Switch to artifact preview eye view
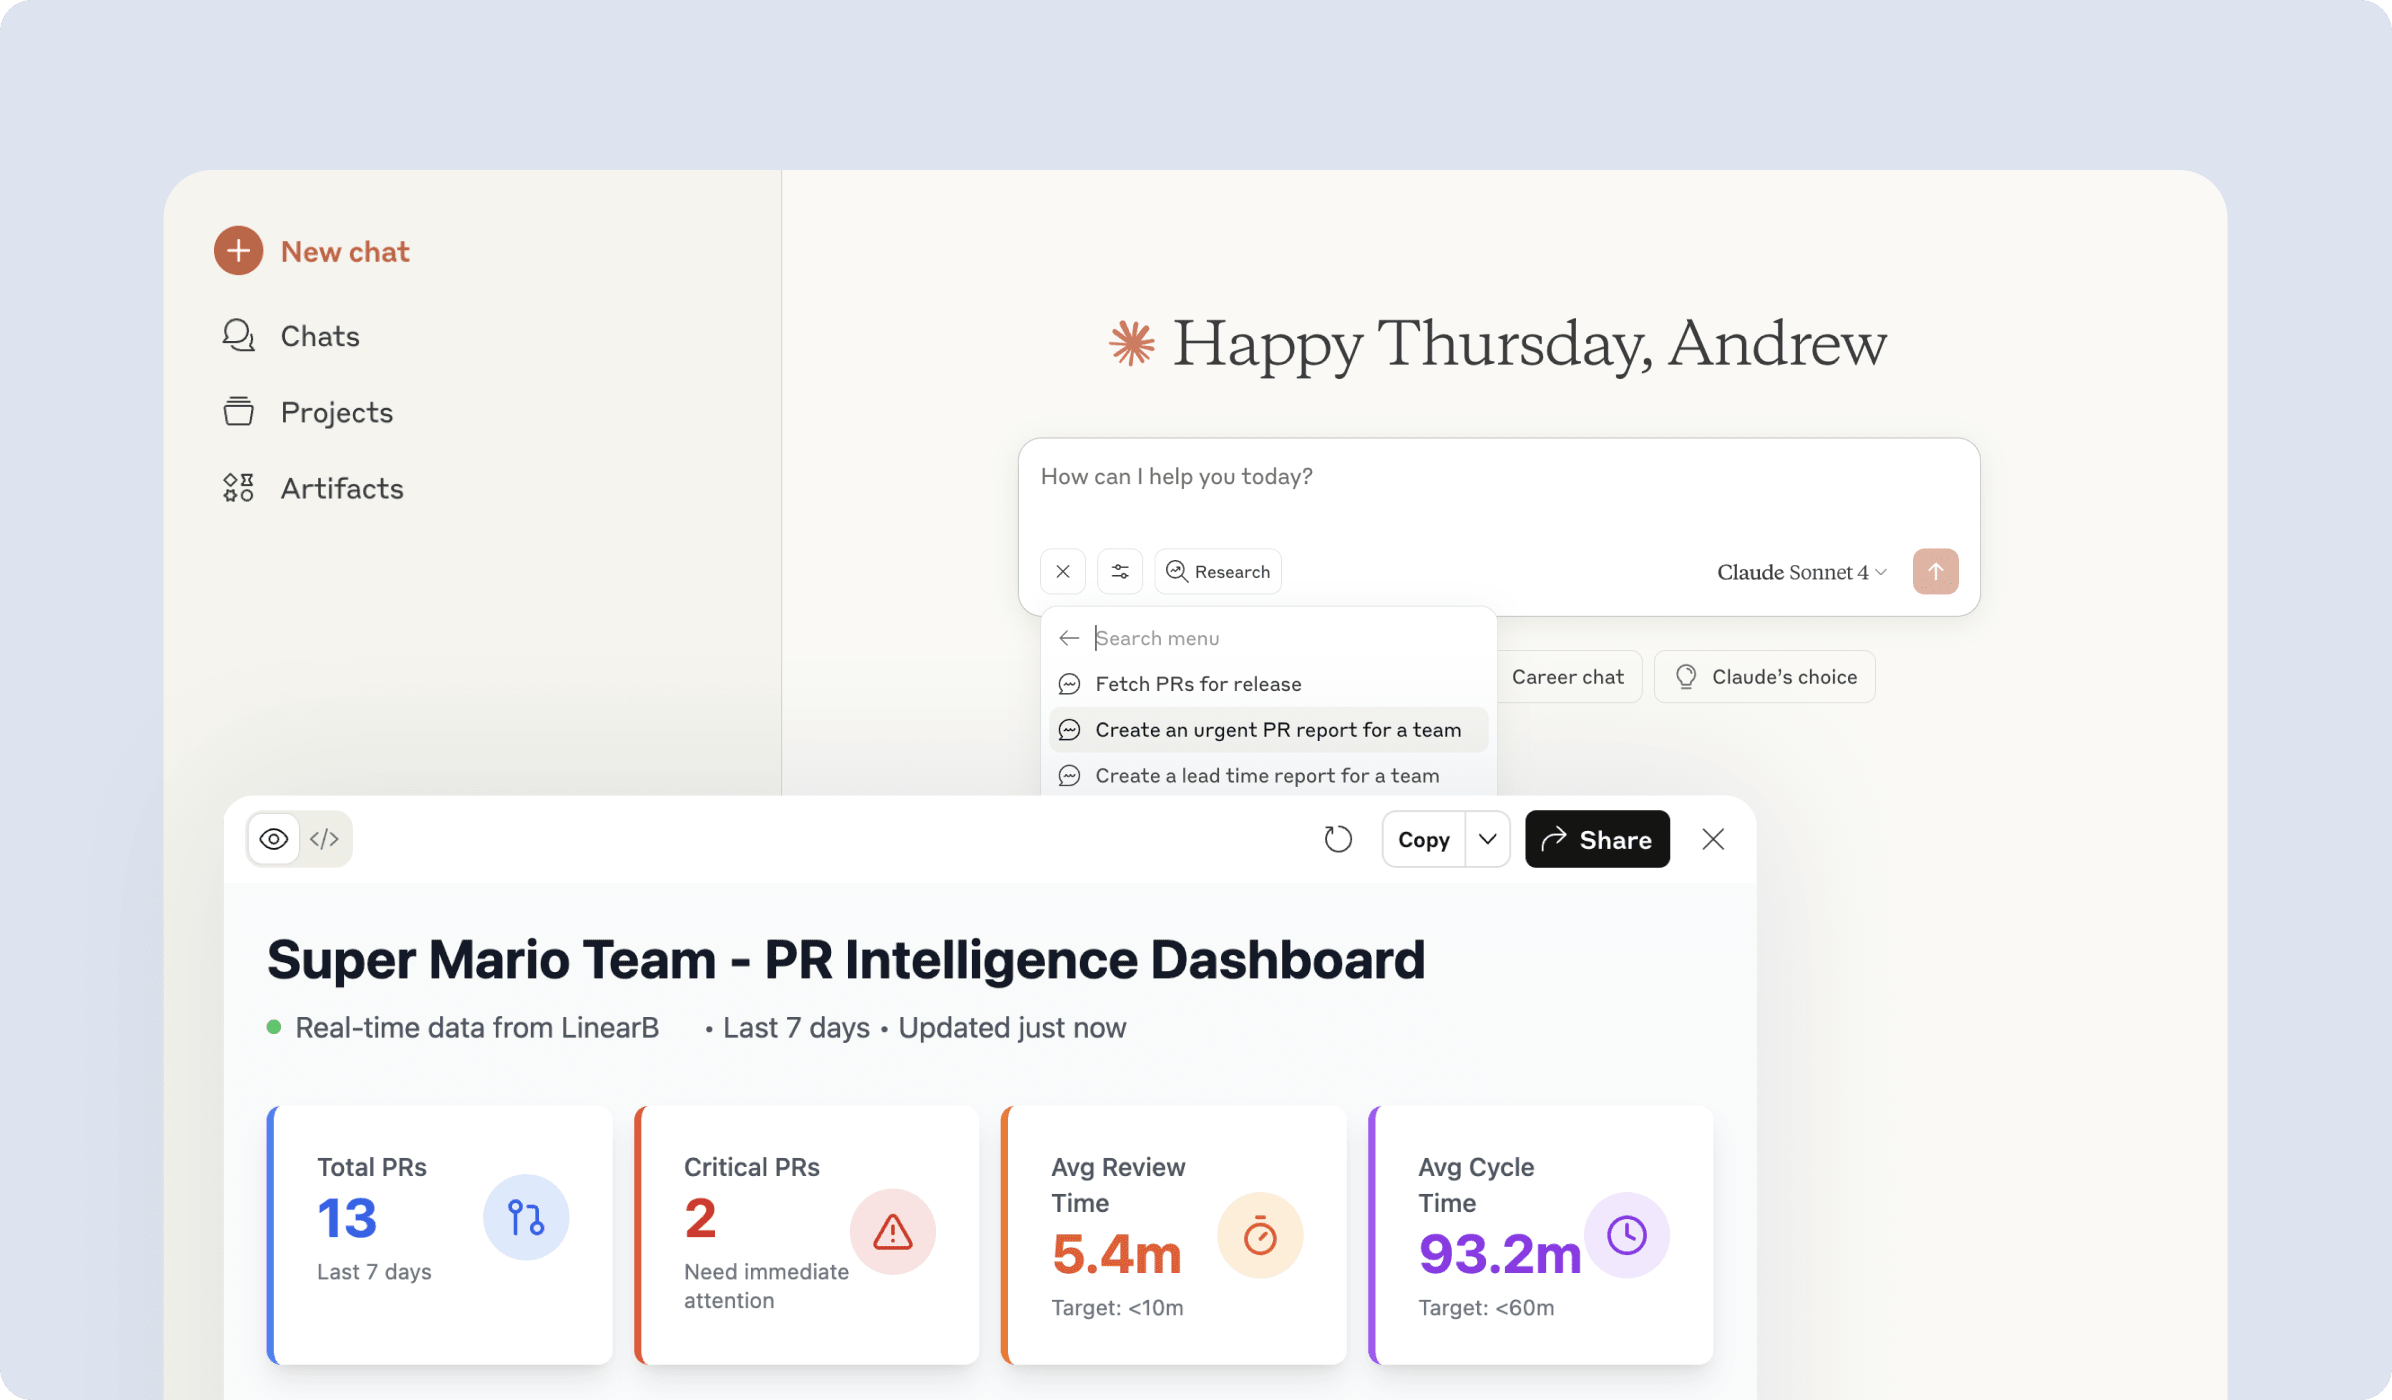 coord(274,839)
